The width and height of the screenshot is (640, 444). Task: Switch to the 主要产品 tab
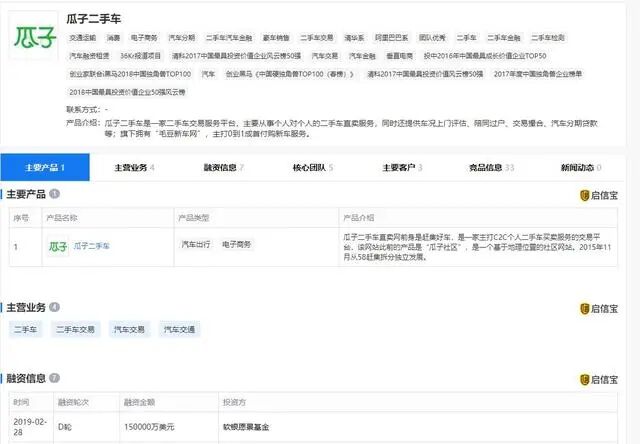tap(45, 167)
